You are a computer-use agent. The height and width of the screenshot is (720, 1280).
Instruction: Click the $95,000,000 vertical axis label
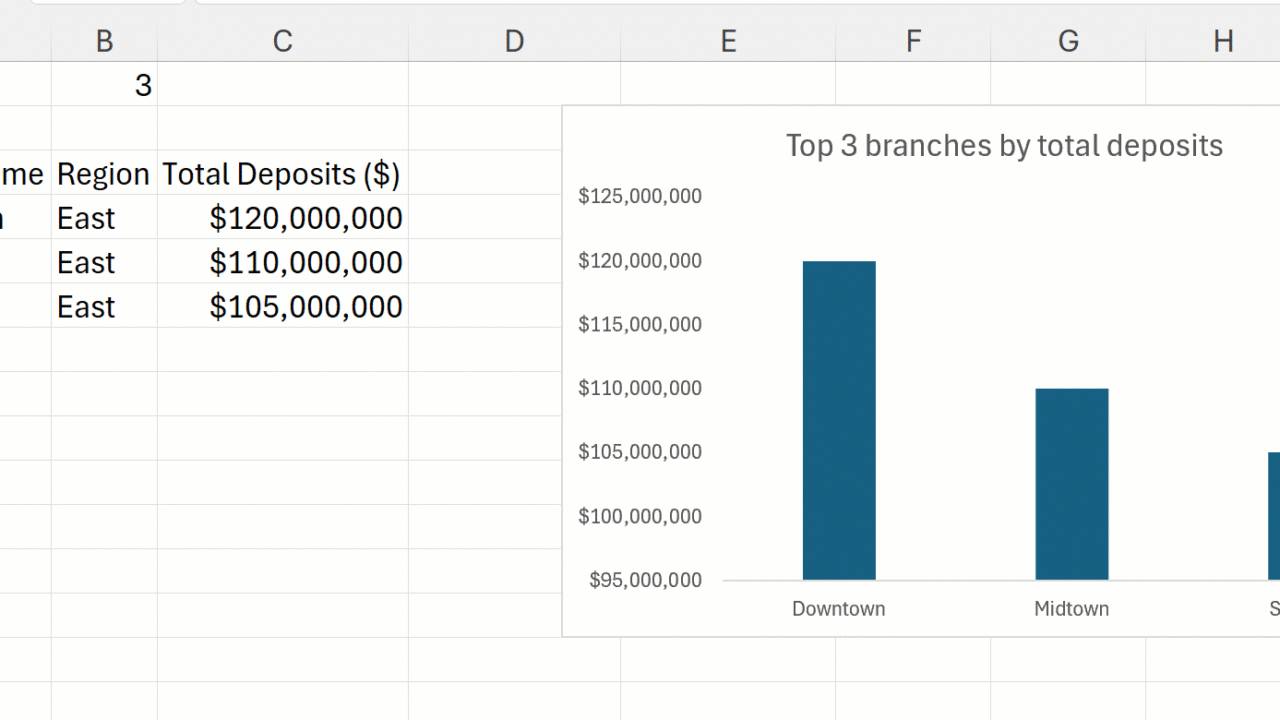click(x=645, y=580)
